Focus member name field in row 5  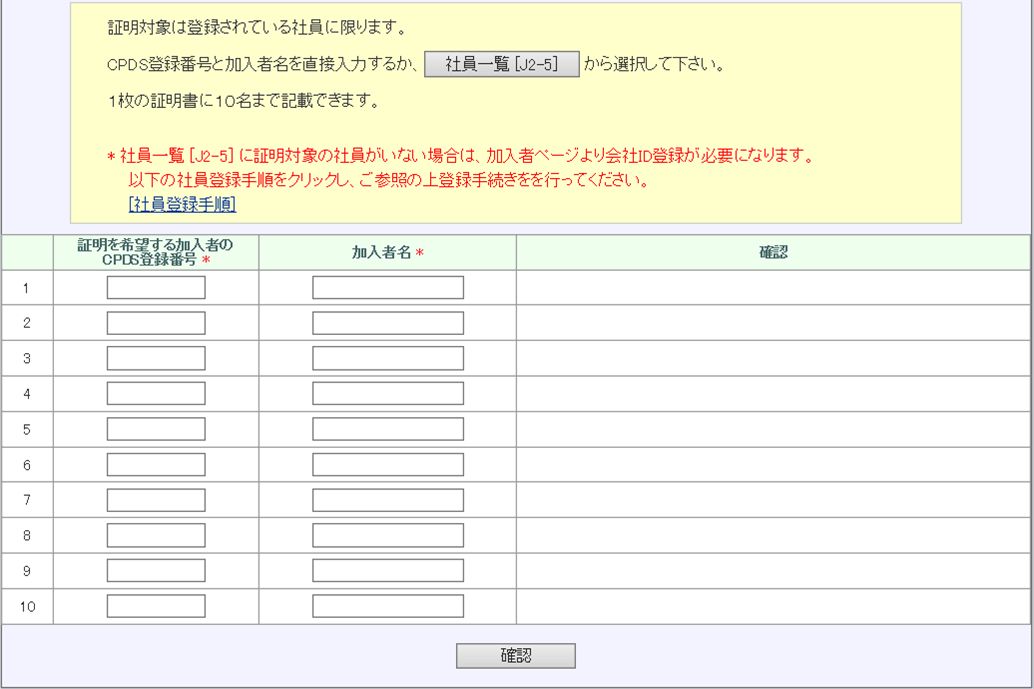coord(388,429)
